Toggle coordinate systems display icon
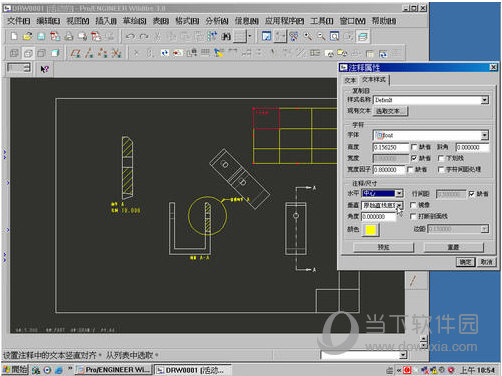The image size is (502, 376). tap(116, 53)
